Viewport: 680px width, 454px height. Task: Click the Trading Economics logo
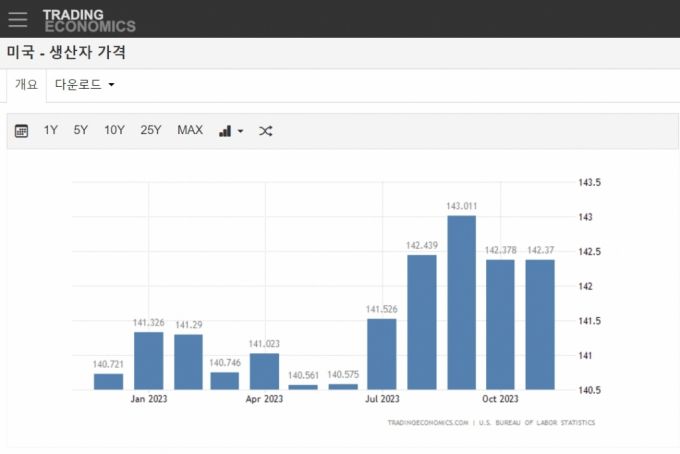click(x=88, y=19)
